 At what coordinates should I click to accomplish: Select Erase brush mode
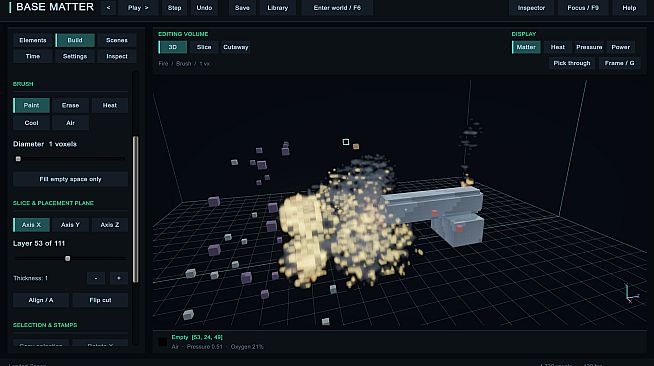click(x=70, y=105)
